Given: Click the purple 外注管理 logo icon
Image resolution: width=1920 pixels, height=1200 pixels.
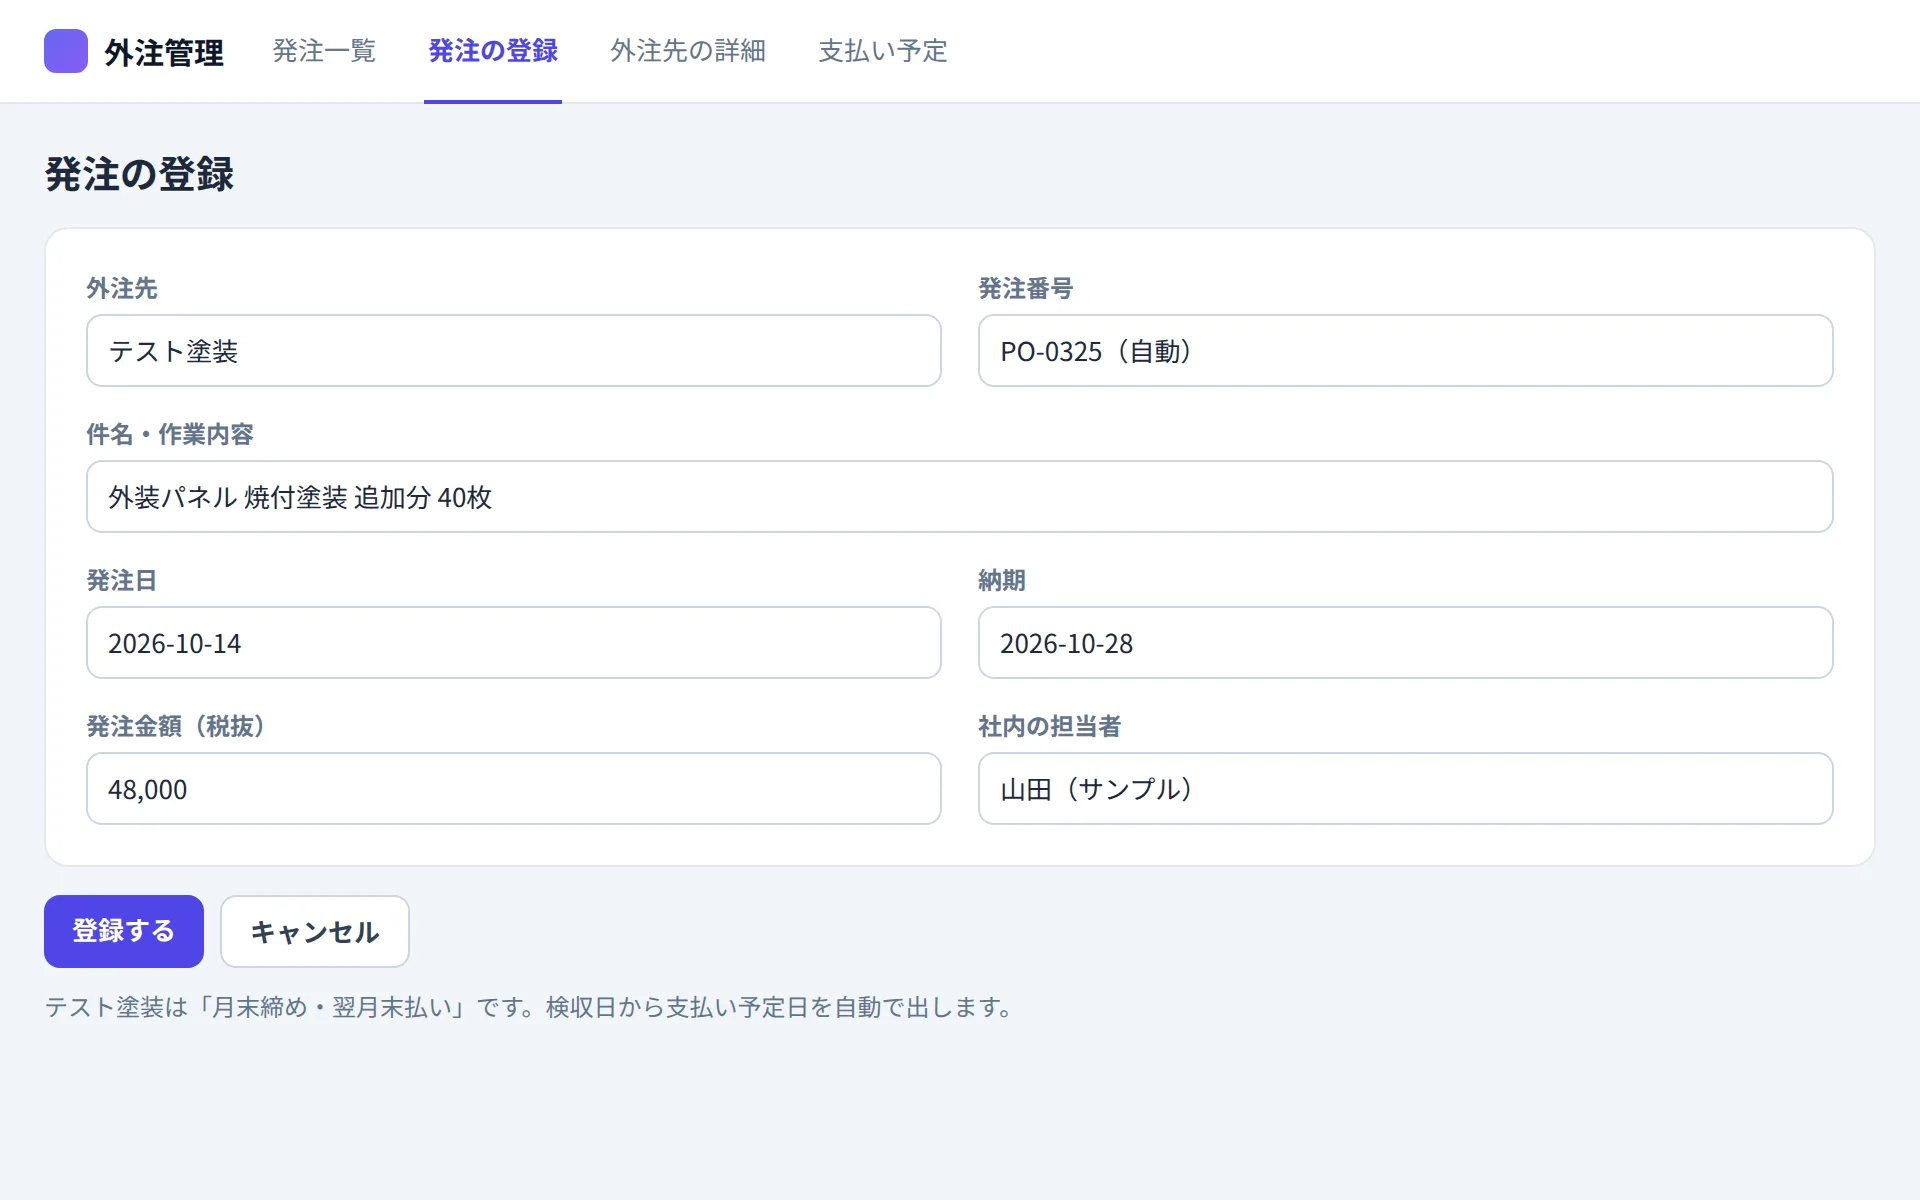Looking at the screenshot, I should [66, 51].
